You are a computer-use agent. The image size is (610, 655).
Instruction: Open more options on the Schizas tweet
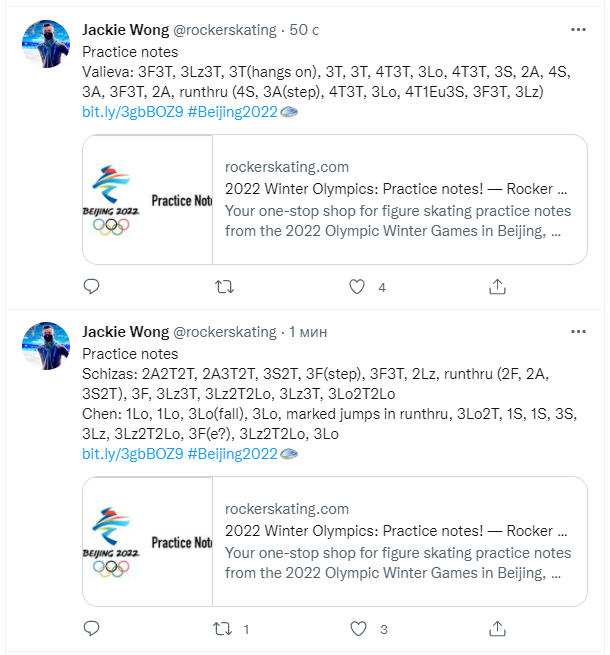click(578, 332)
